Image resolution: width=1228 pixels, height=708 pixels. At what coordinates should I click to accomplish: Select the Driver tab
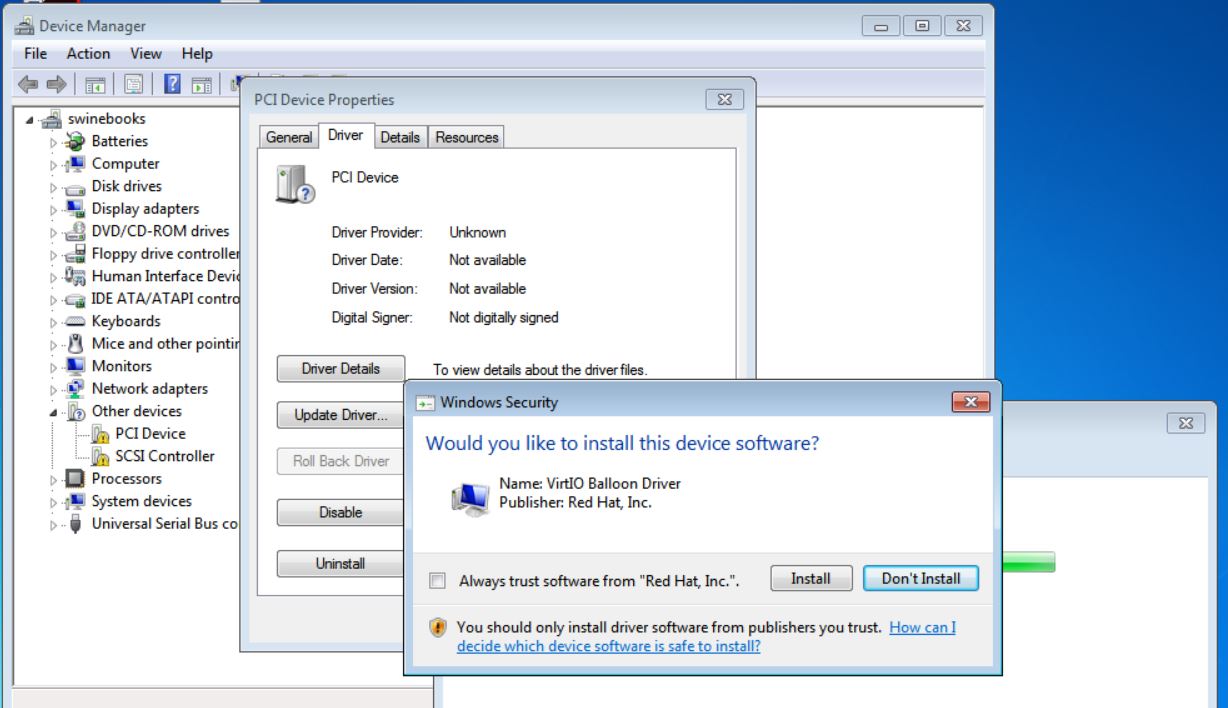pos(346,135)
